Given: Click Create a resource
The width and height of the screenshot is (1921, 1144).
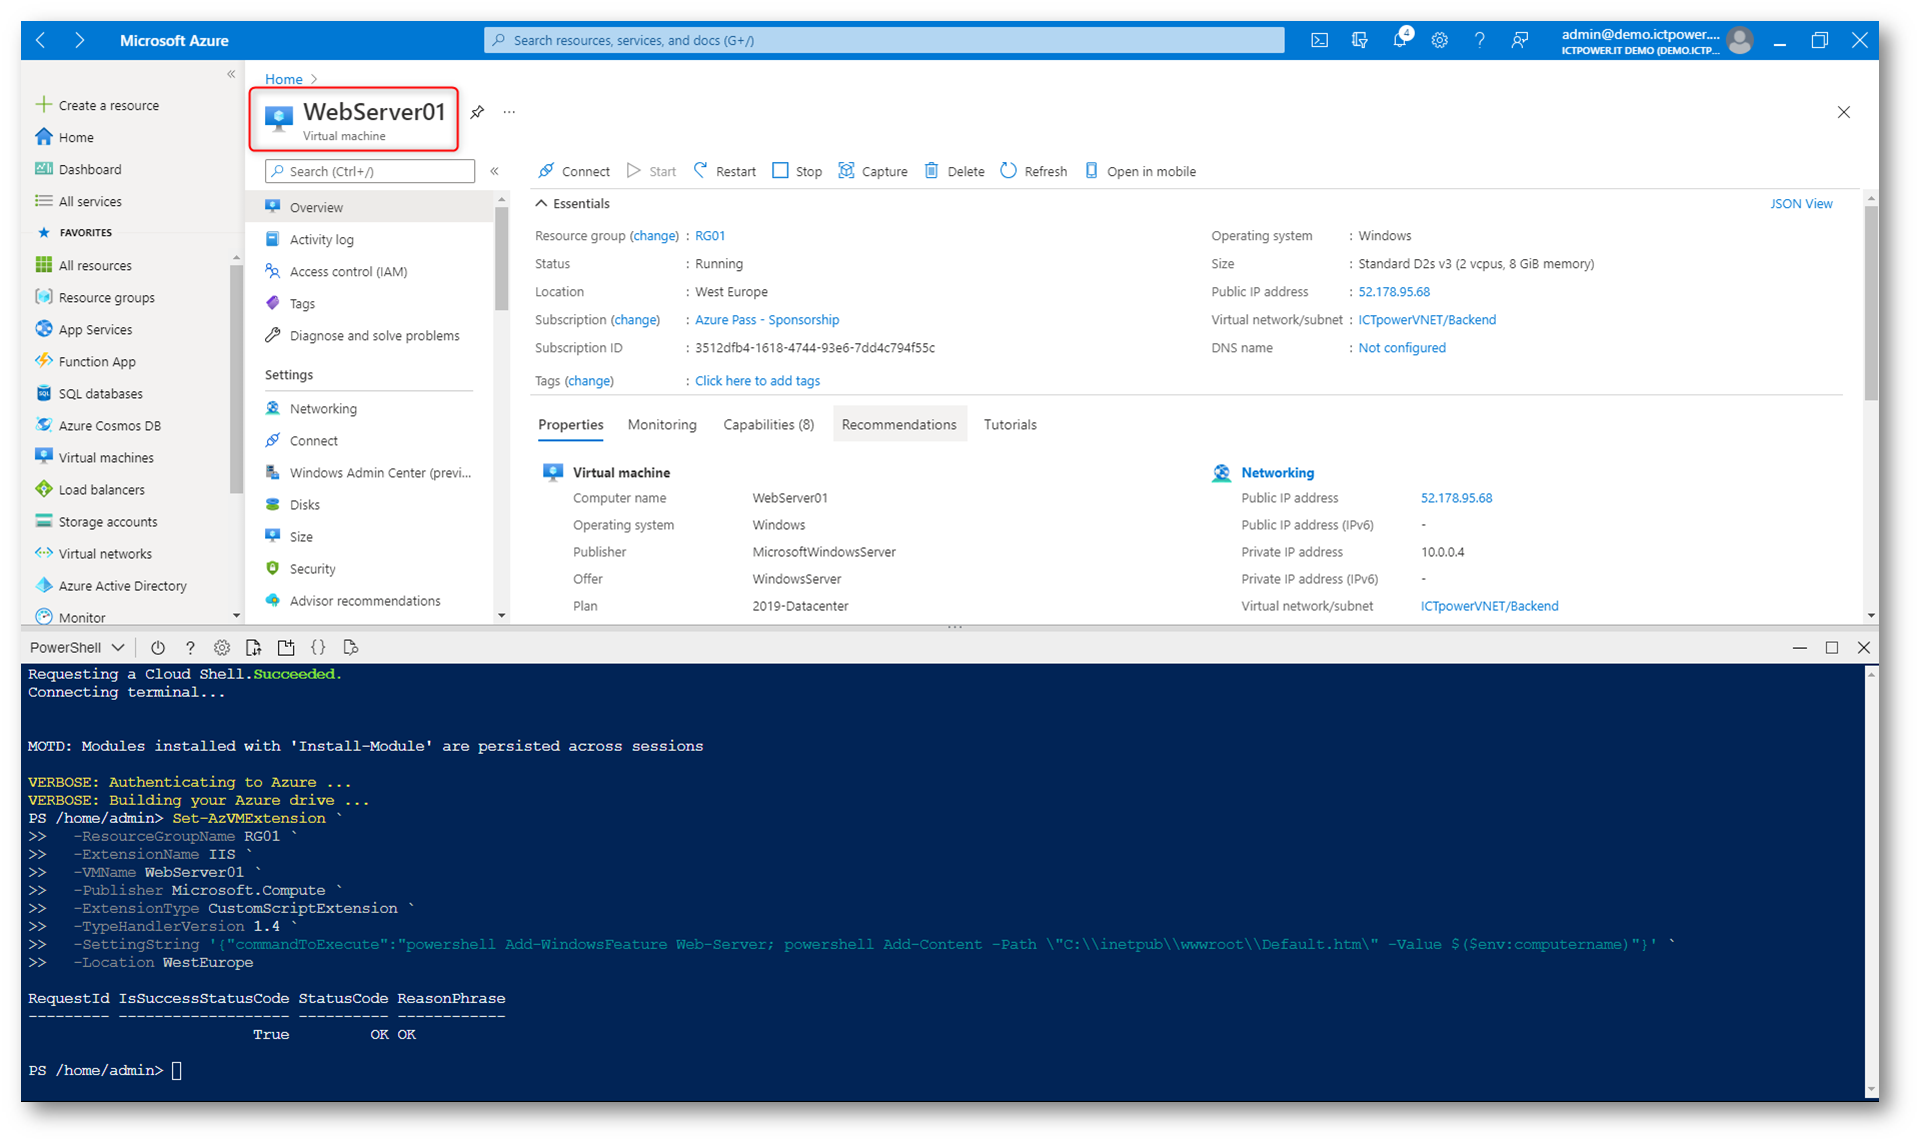Looking at the screenshot, I should pos(97,105).
